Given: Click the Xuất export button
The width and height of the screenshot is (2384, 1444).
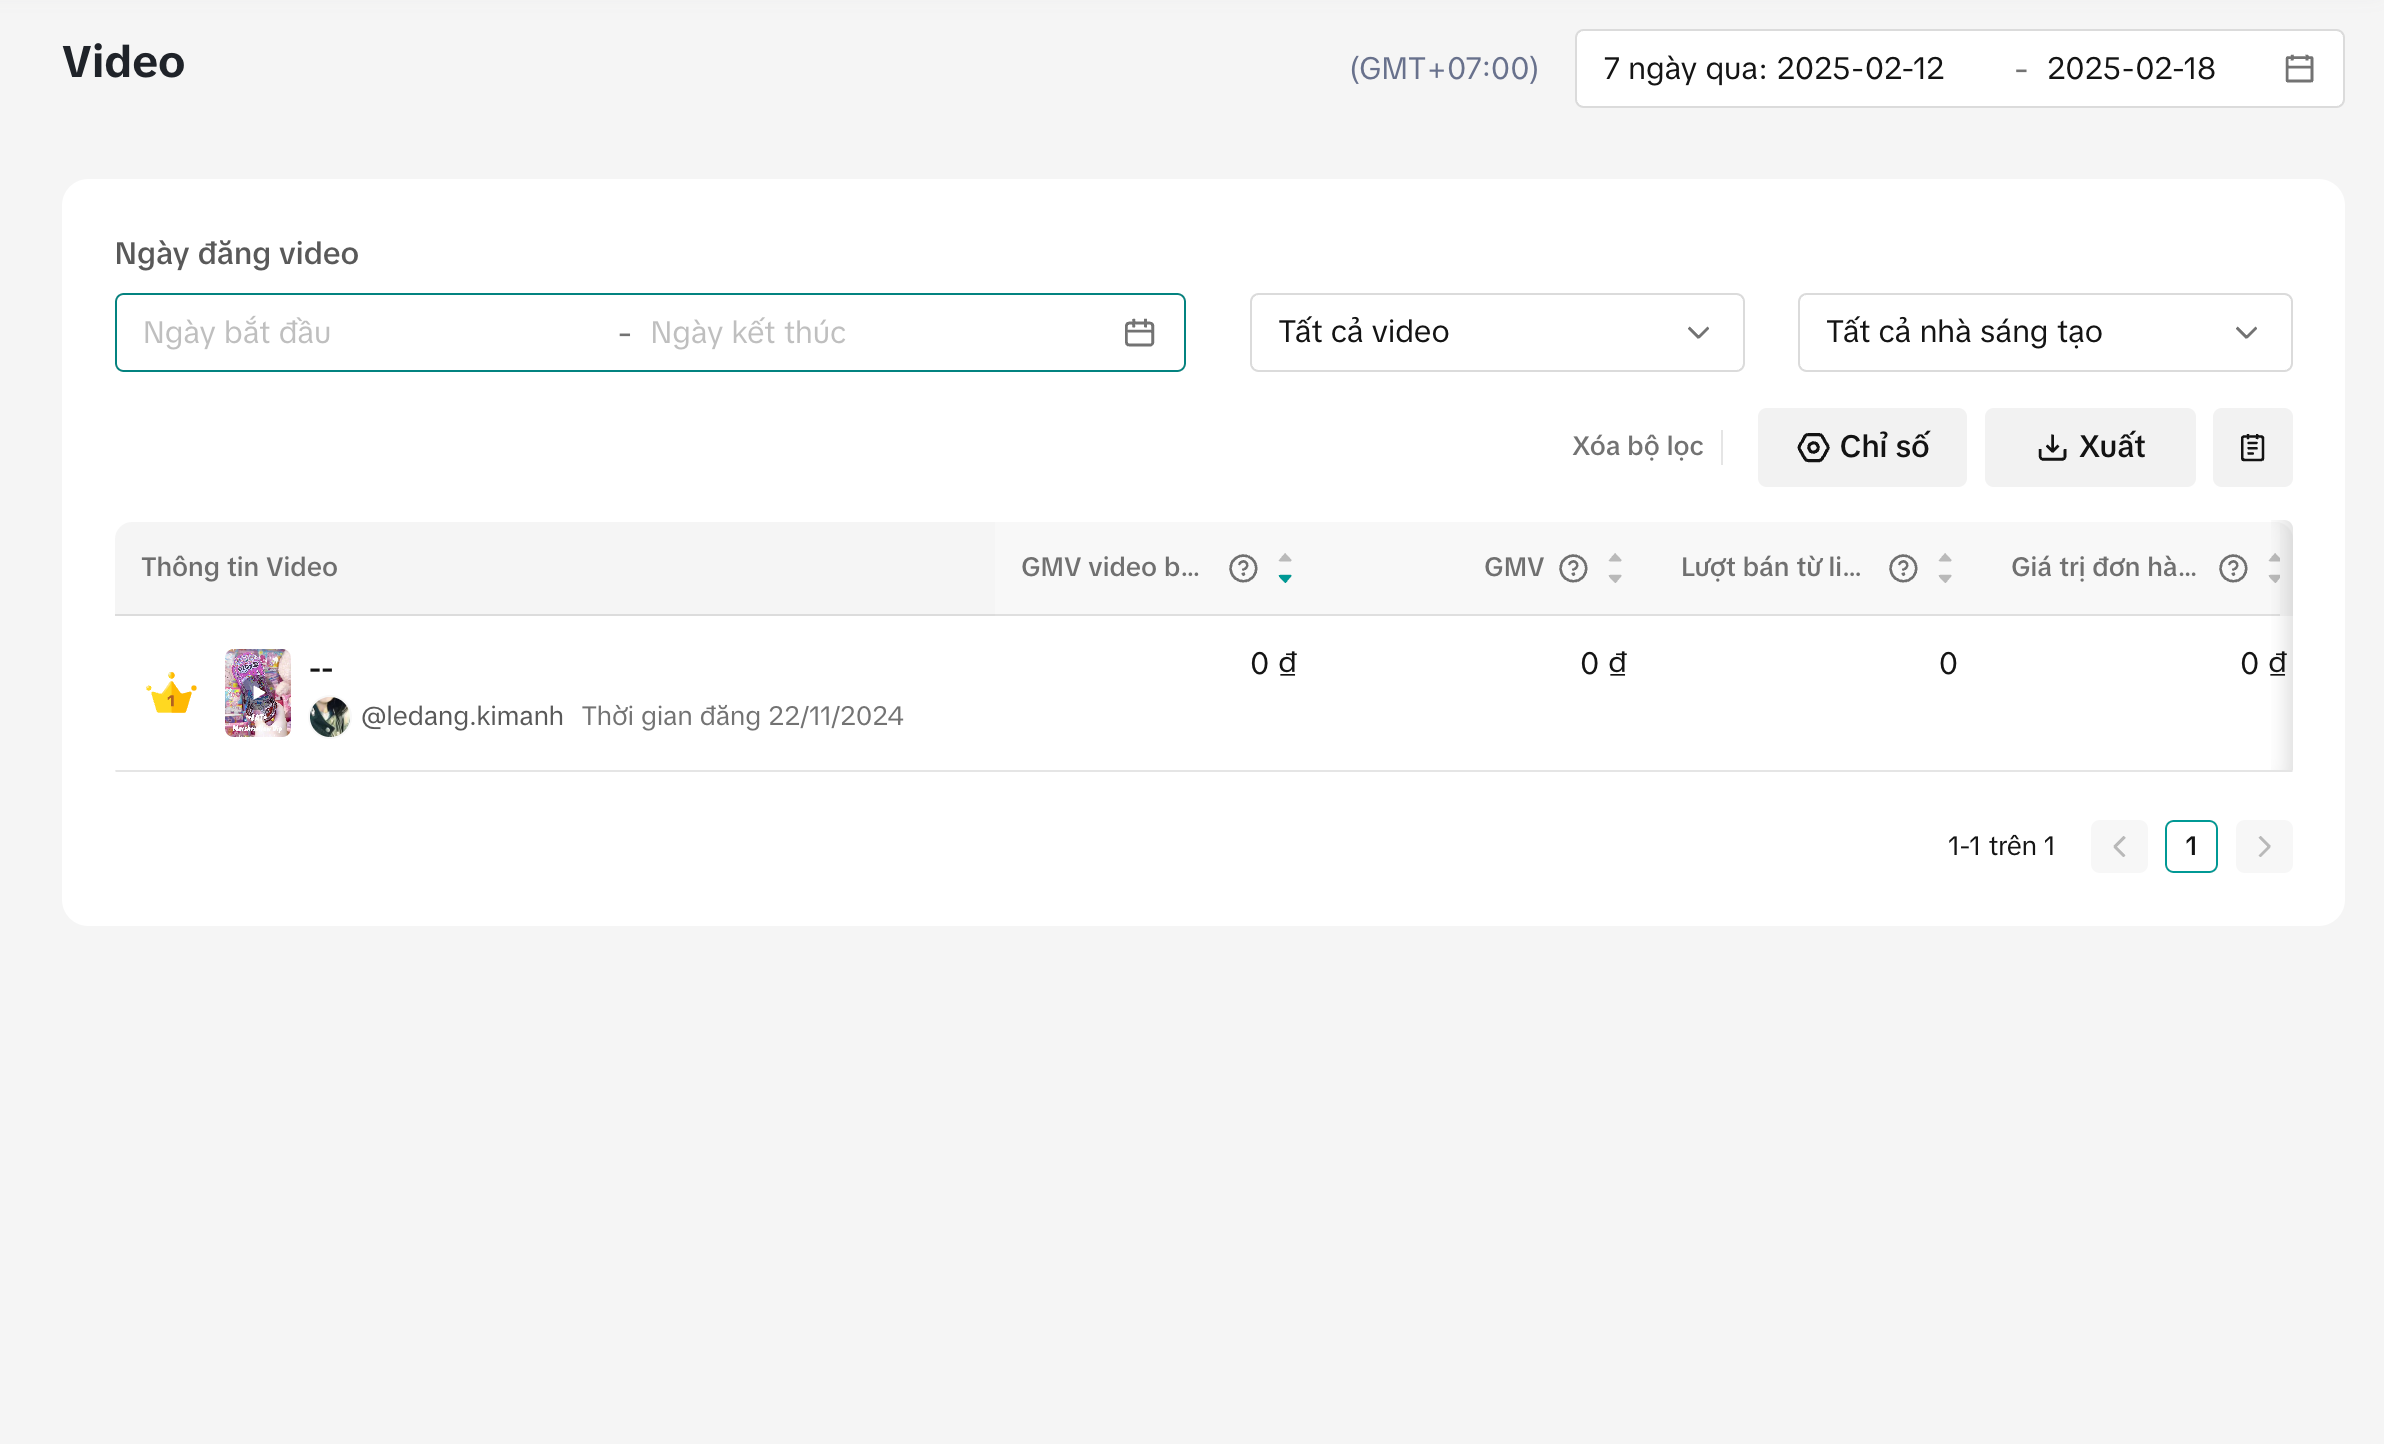Looking at the screenshot, I should 2090,448.
